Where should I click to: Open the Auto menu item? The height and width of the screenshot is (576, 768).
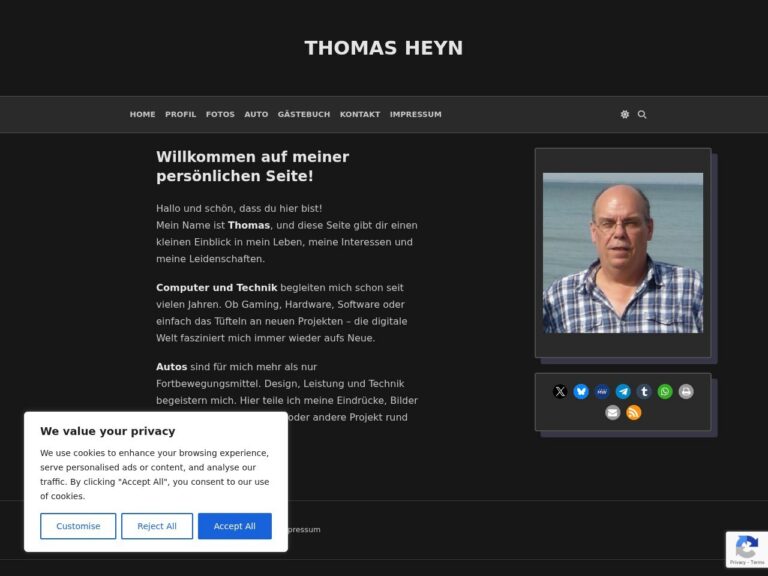click(256, 114)
